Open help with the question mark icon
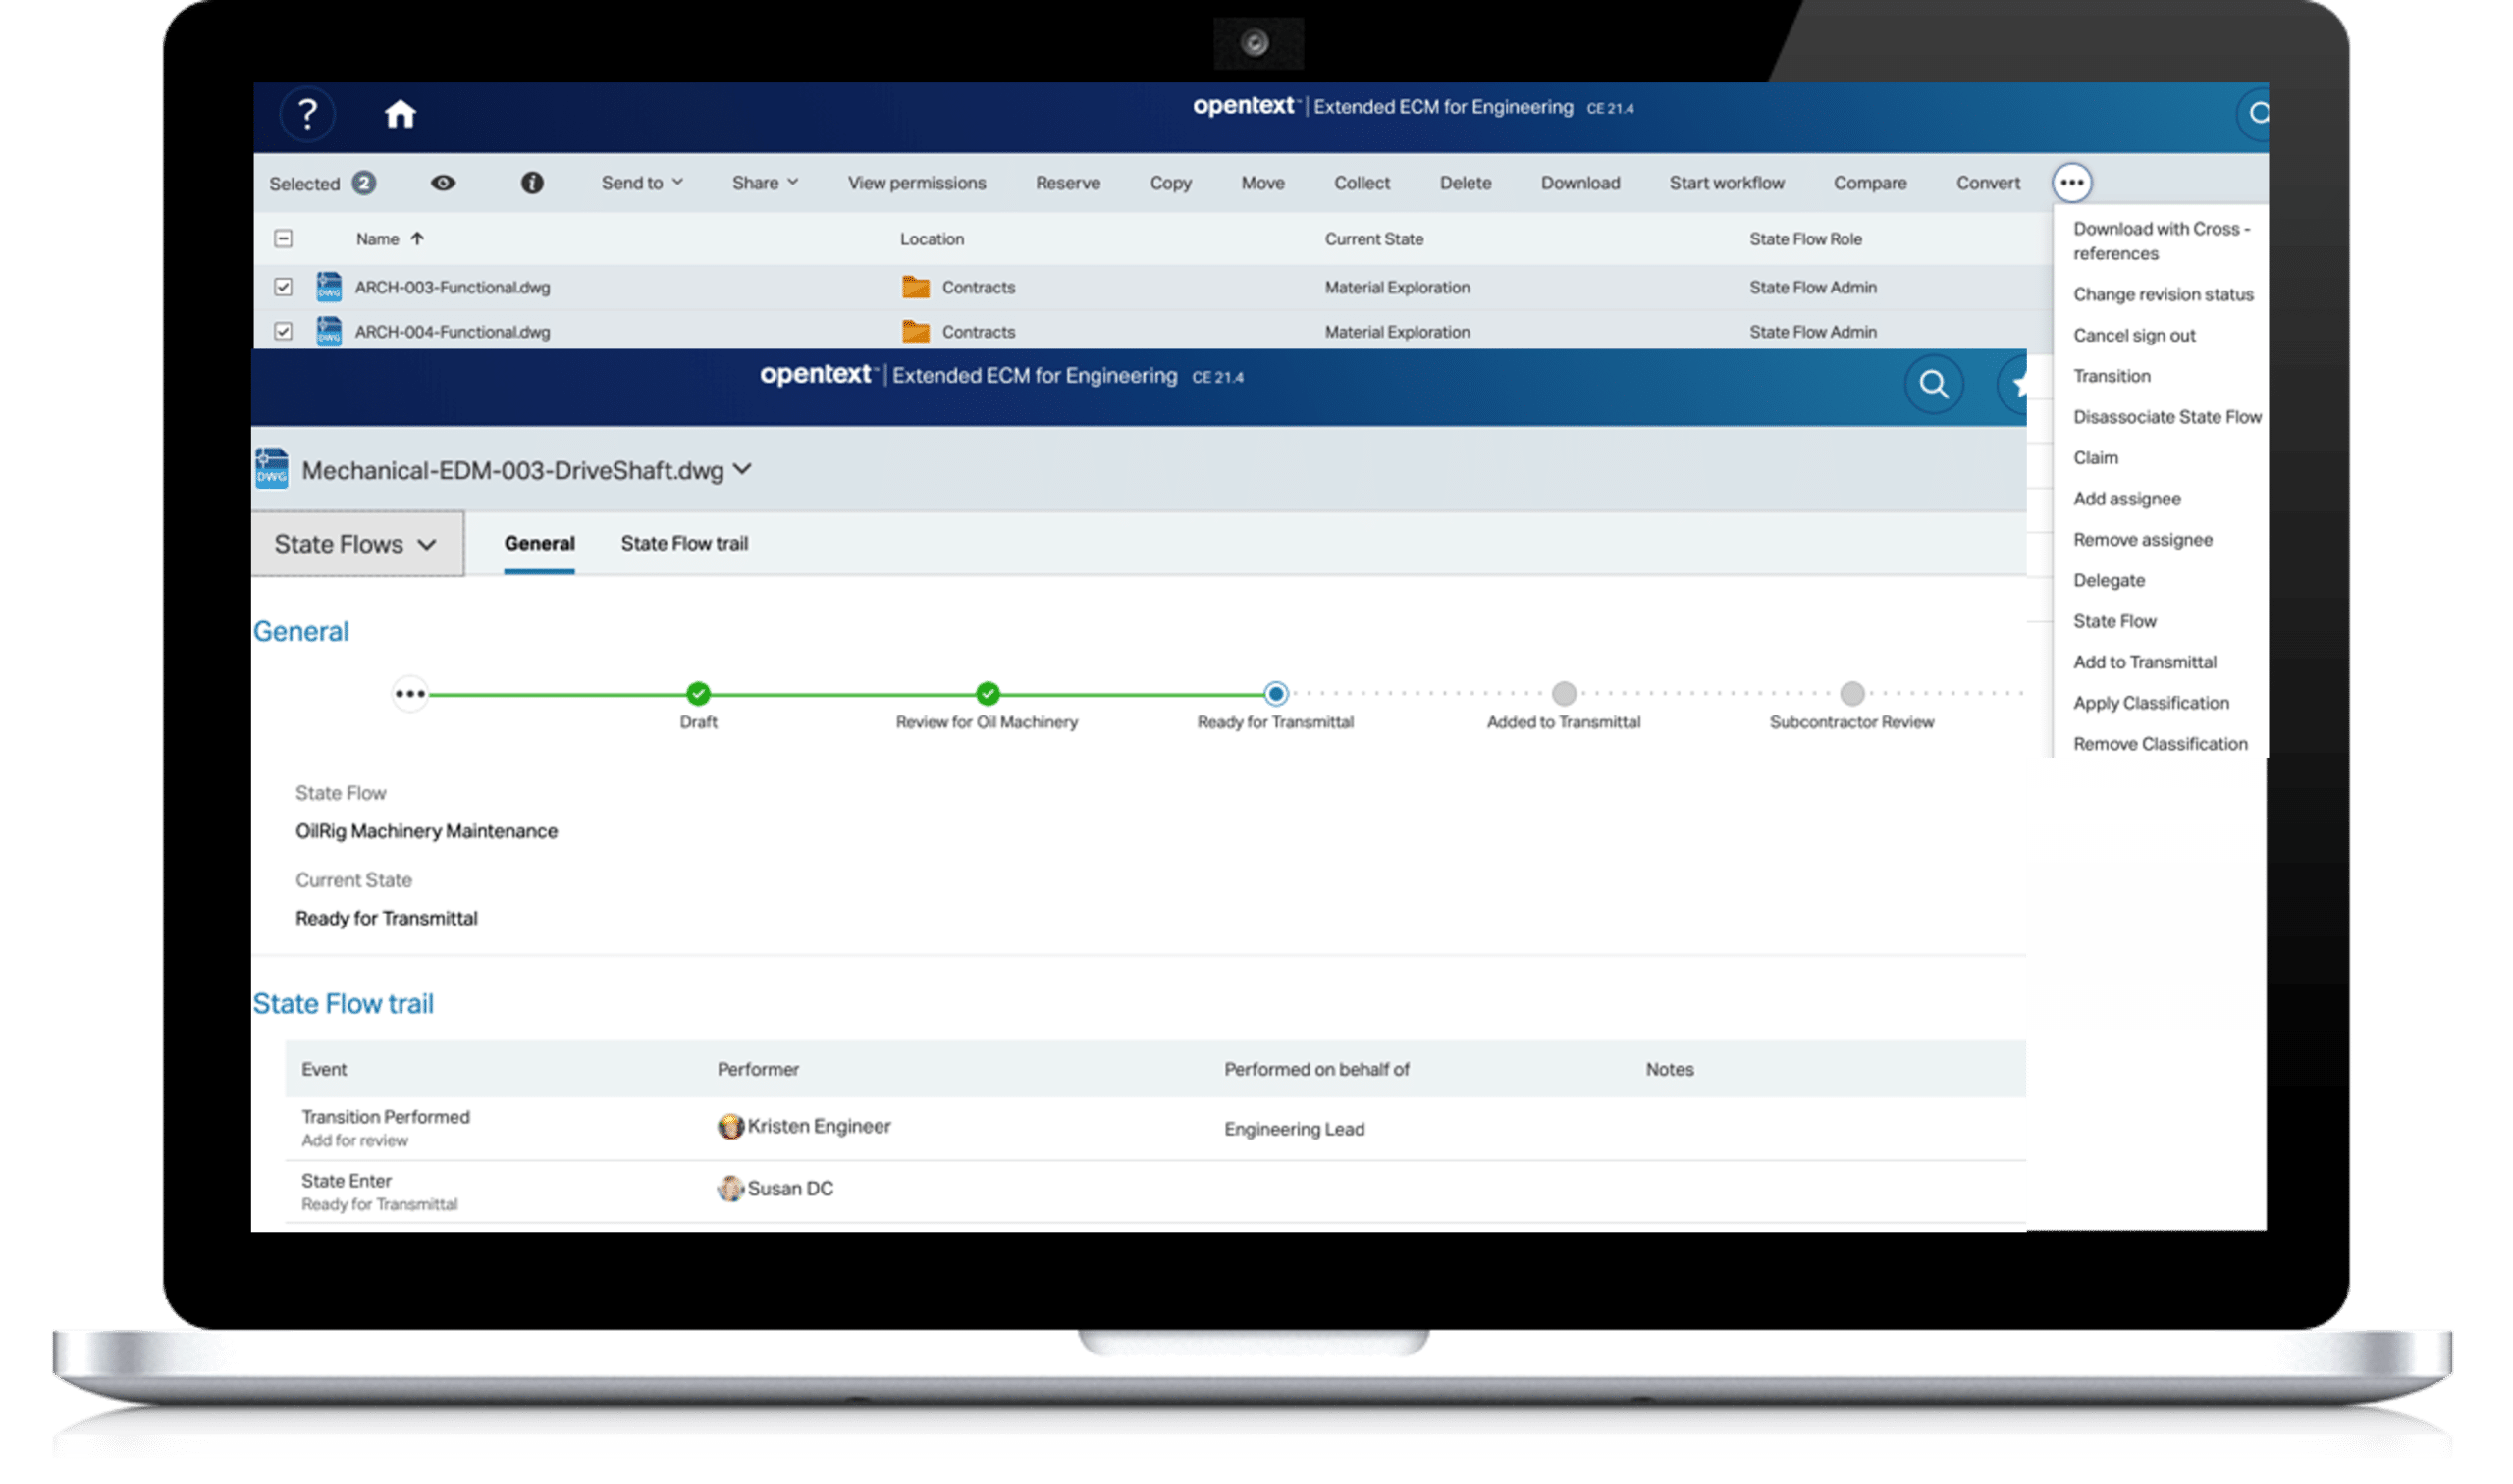The height and width of the screenshot is (1484, 2513). (x=308, y=115)
